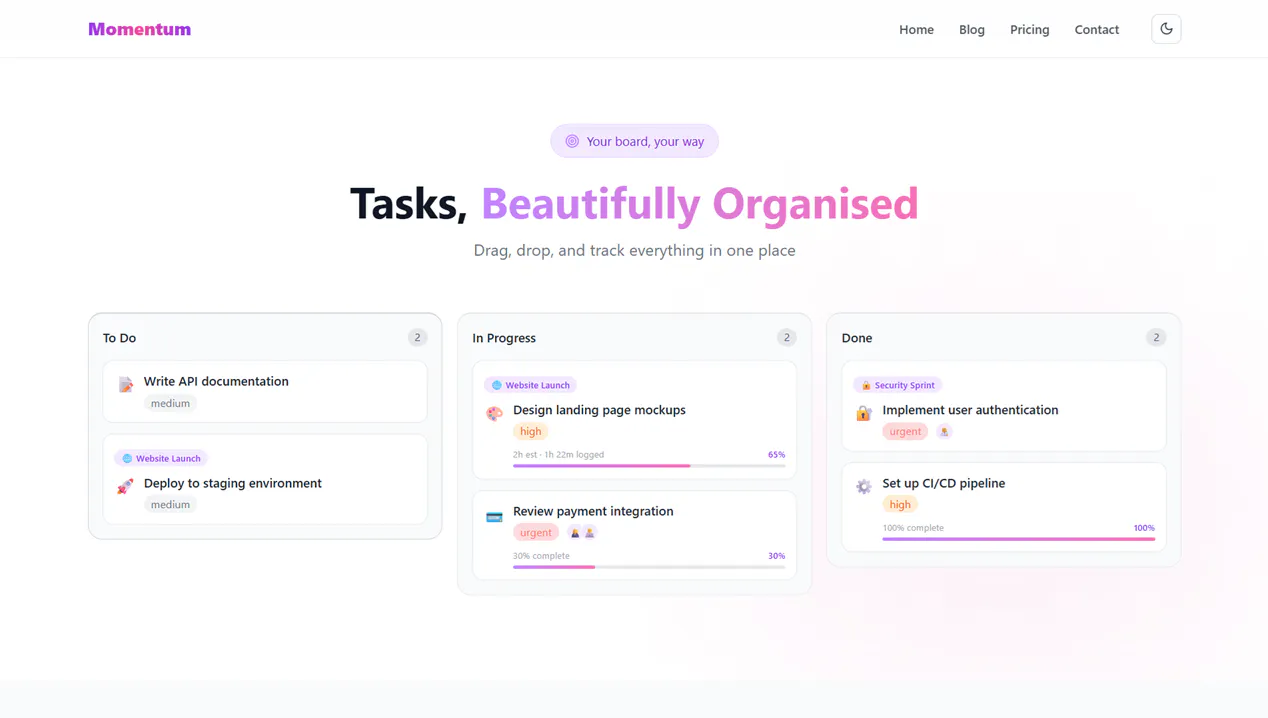The image size is (1268, 718).
Task: Open the Implement user authentication task
Action: pos(1004,406)
